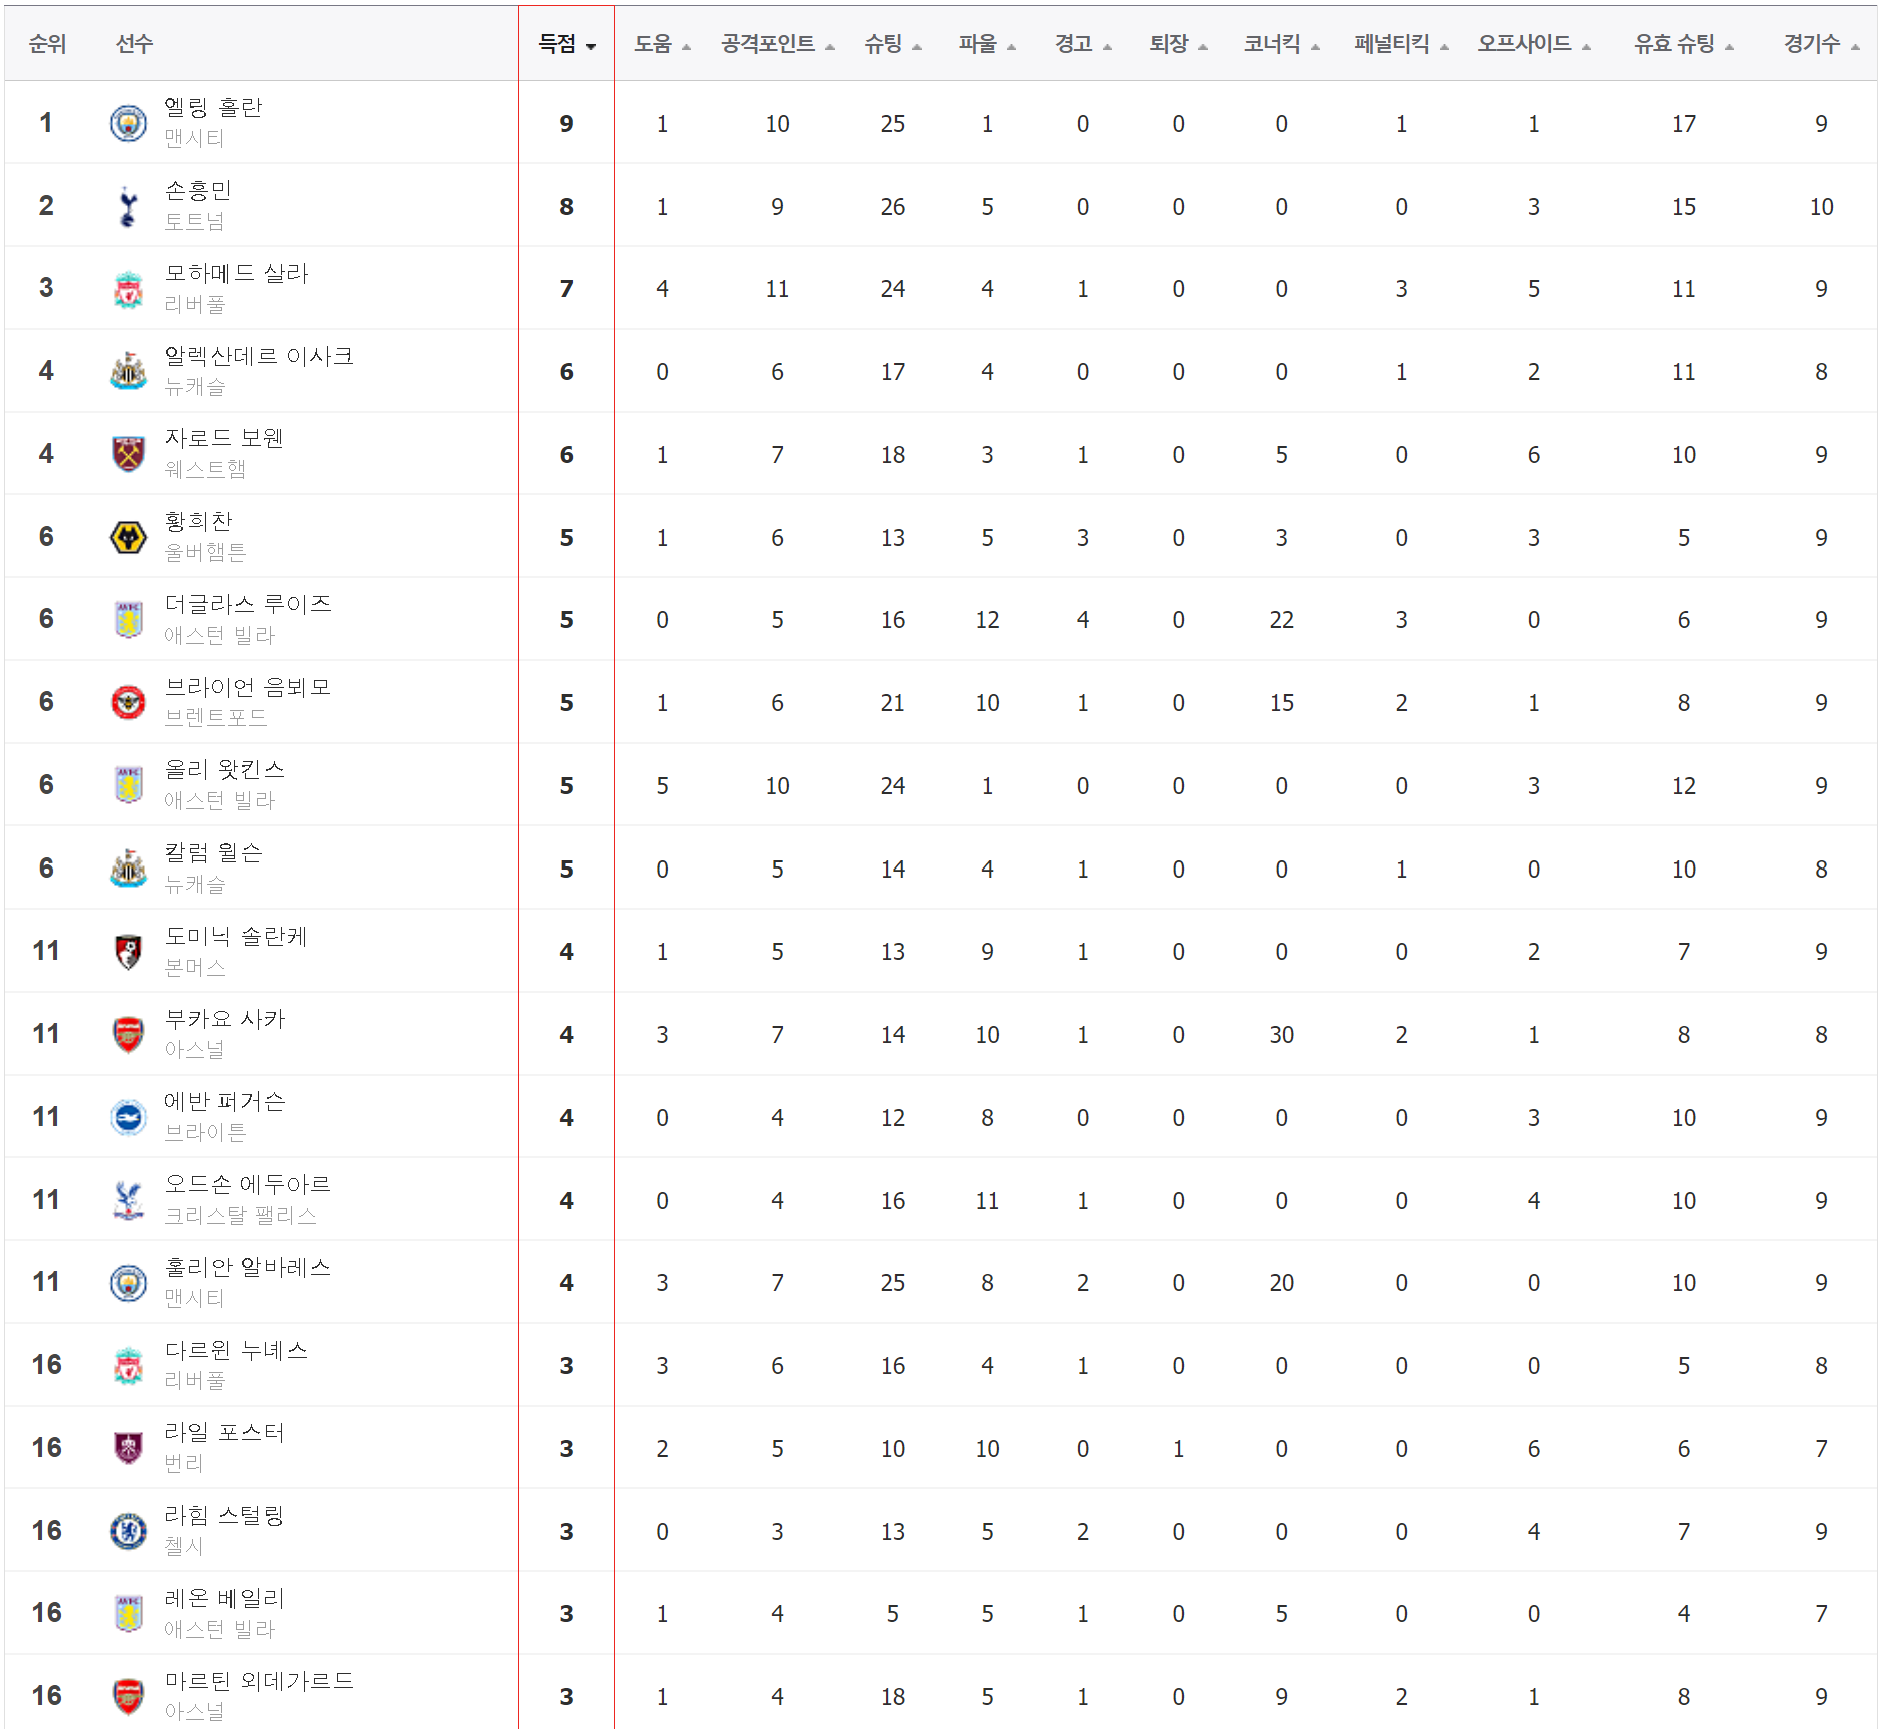Open player 부카요 사카
The height and width of the screenshot is (1730, 1885).
point(225,1018)
